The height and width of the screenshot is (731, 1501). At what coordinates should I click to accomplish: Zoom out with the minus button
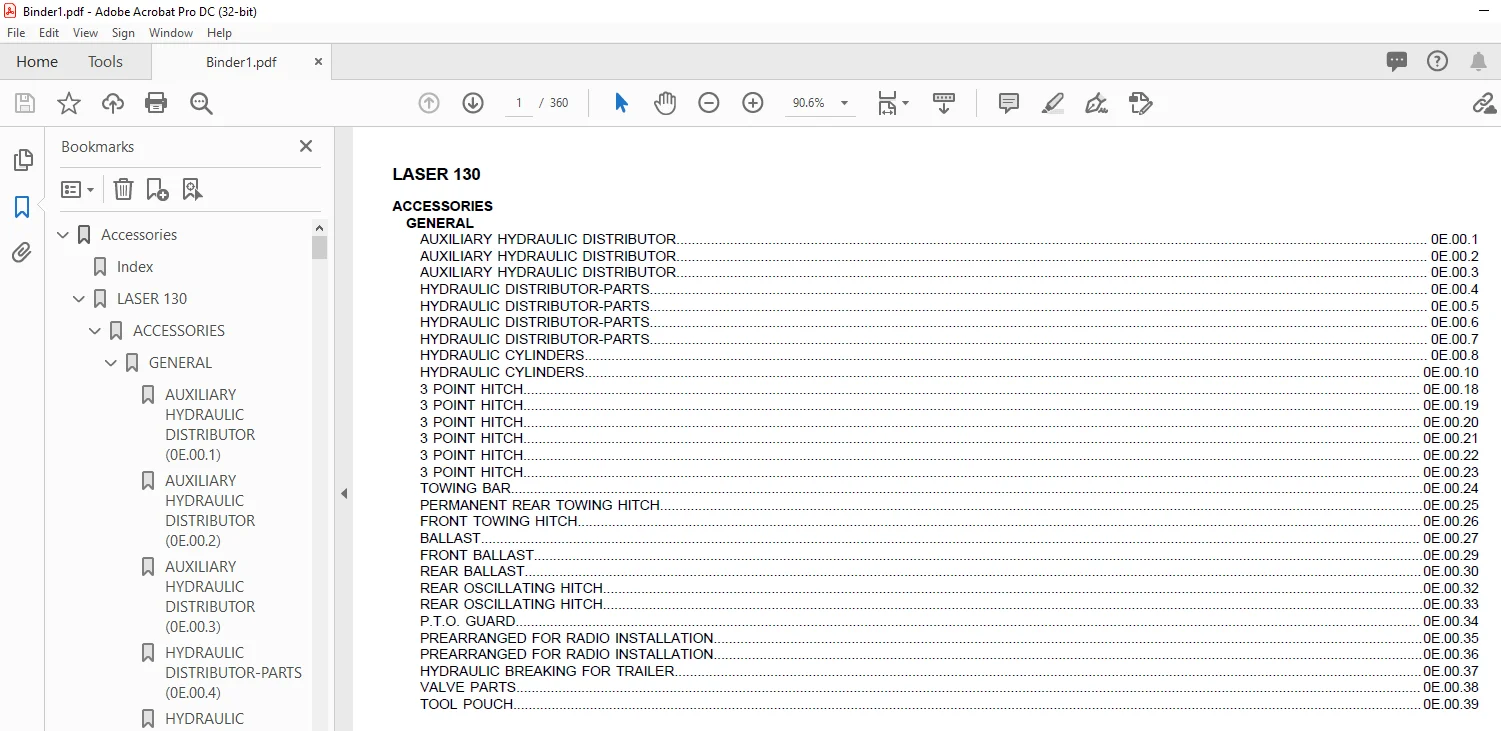(709, 103)
